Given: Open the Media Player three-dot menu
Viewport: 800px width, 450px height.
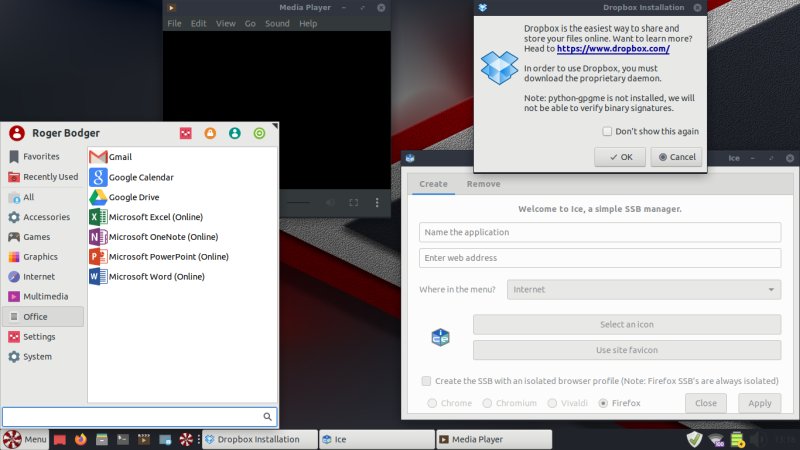Looking at the screenshot, I should [x=376, y=203].
